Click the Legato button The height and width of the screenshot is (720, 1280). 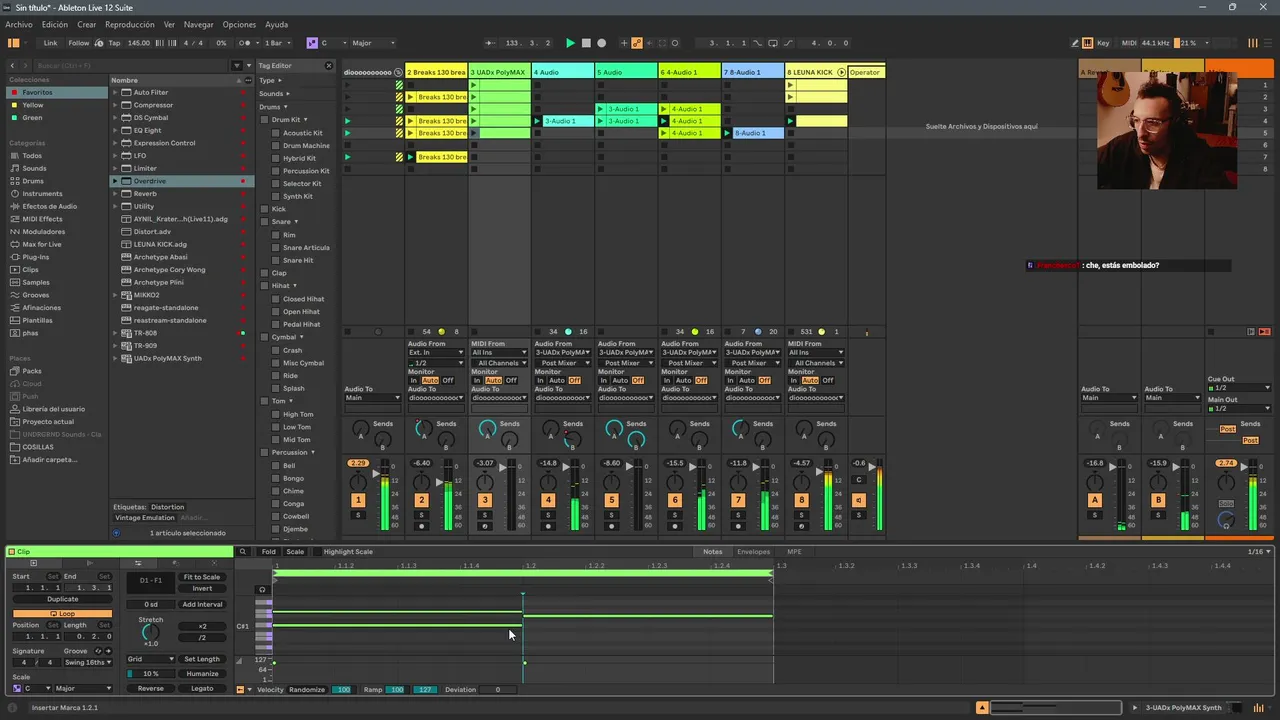click(202, 688)
